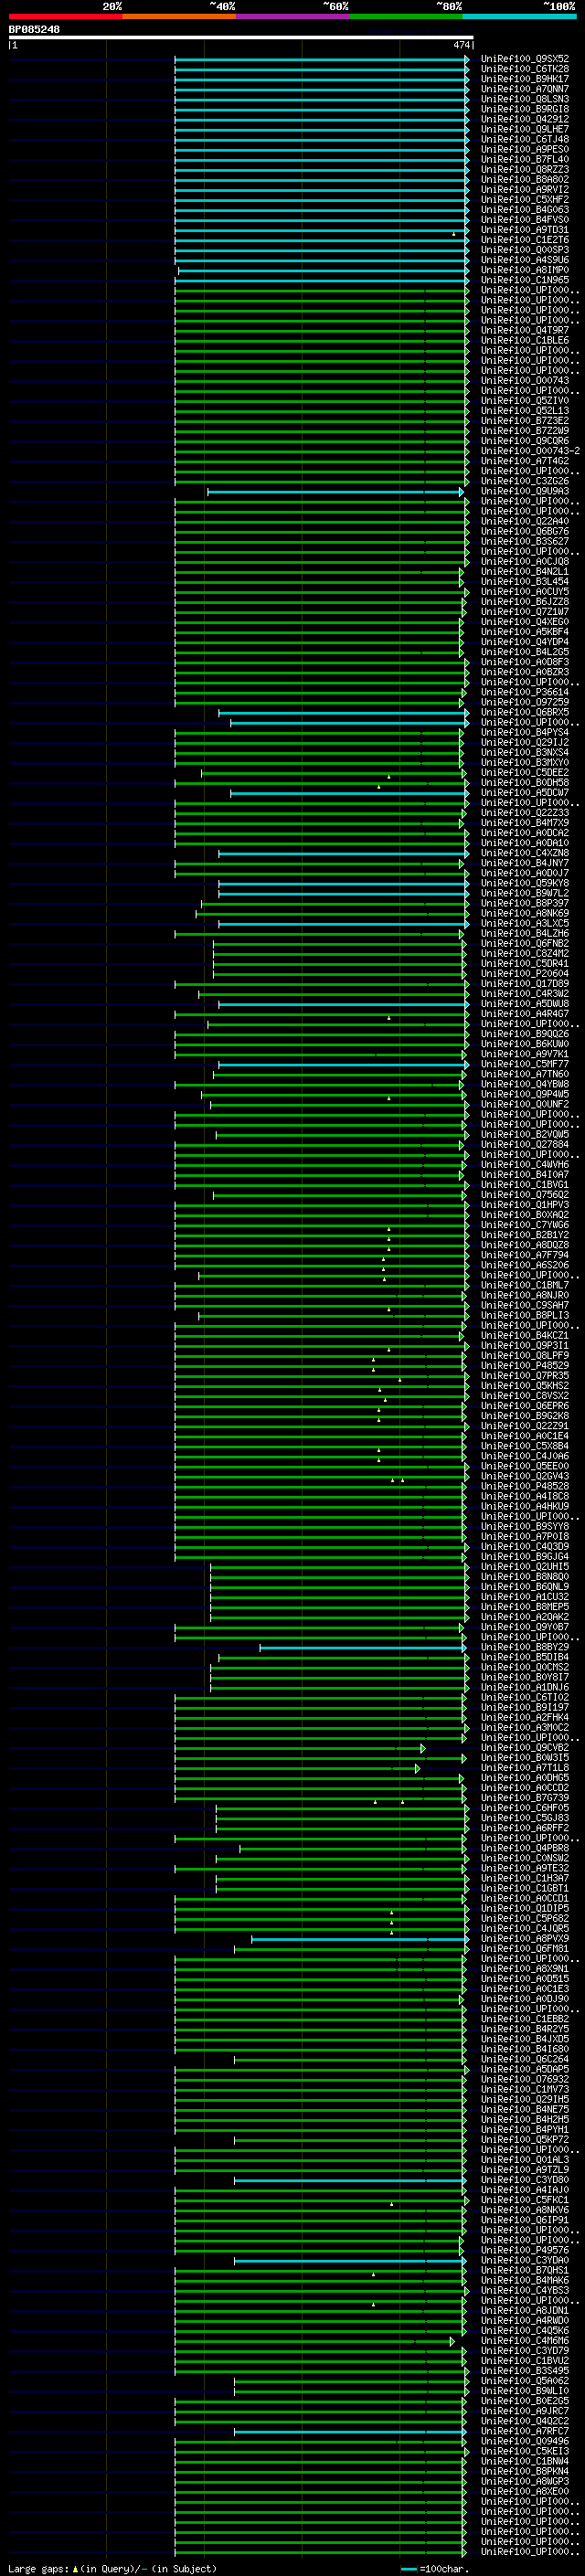Select hit label UniRef100_P48529
This screenshot has height=2576, width=585.
(x=525, y=1366)
